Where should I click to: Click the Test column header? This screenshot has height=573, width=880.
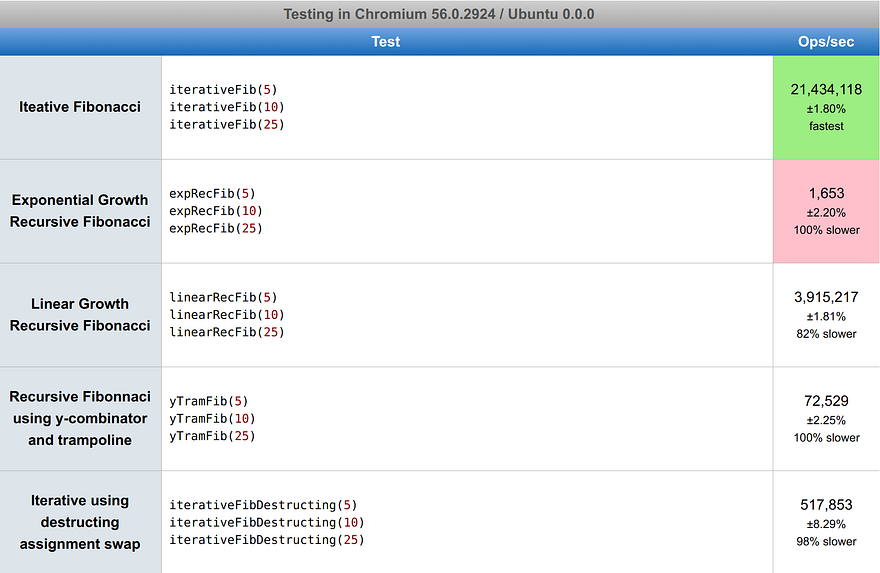[x=386, y=42]
